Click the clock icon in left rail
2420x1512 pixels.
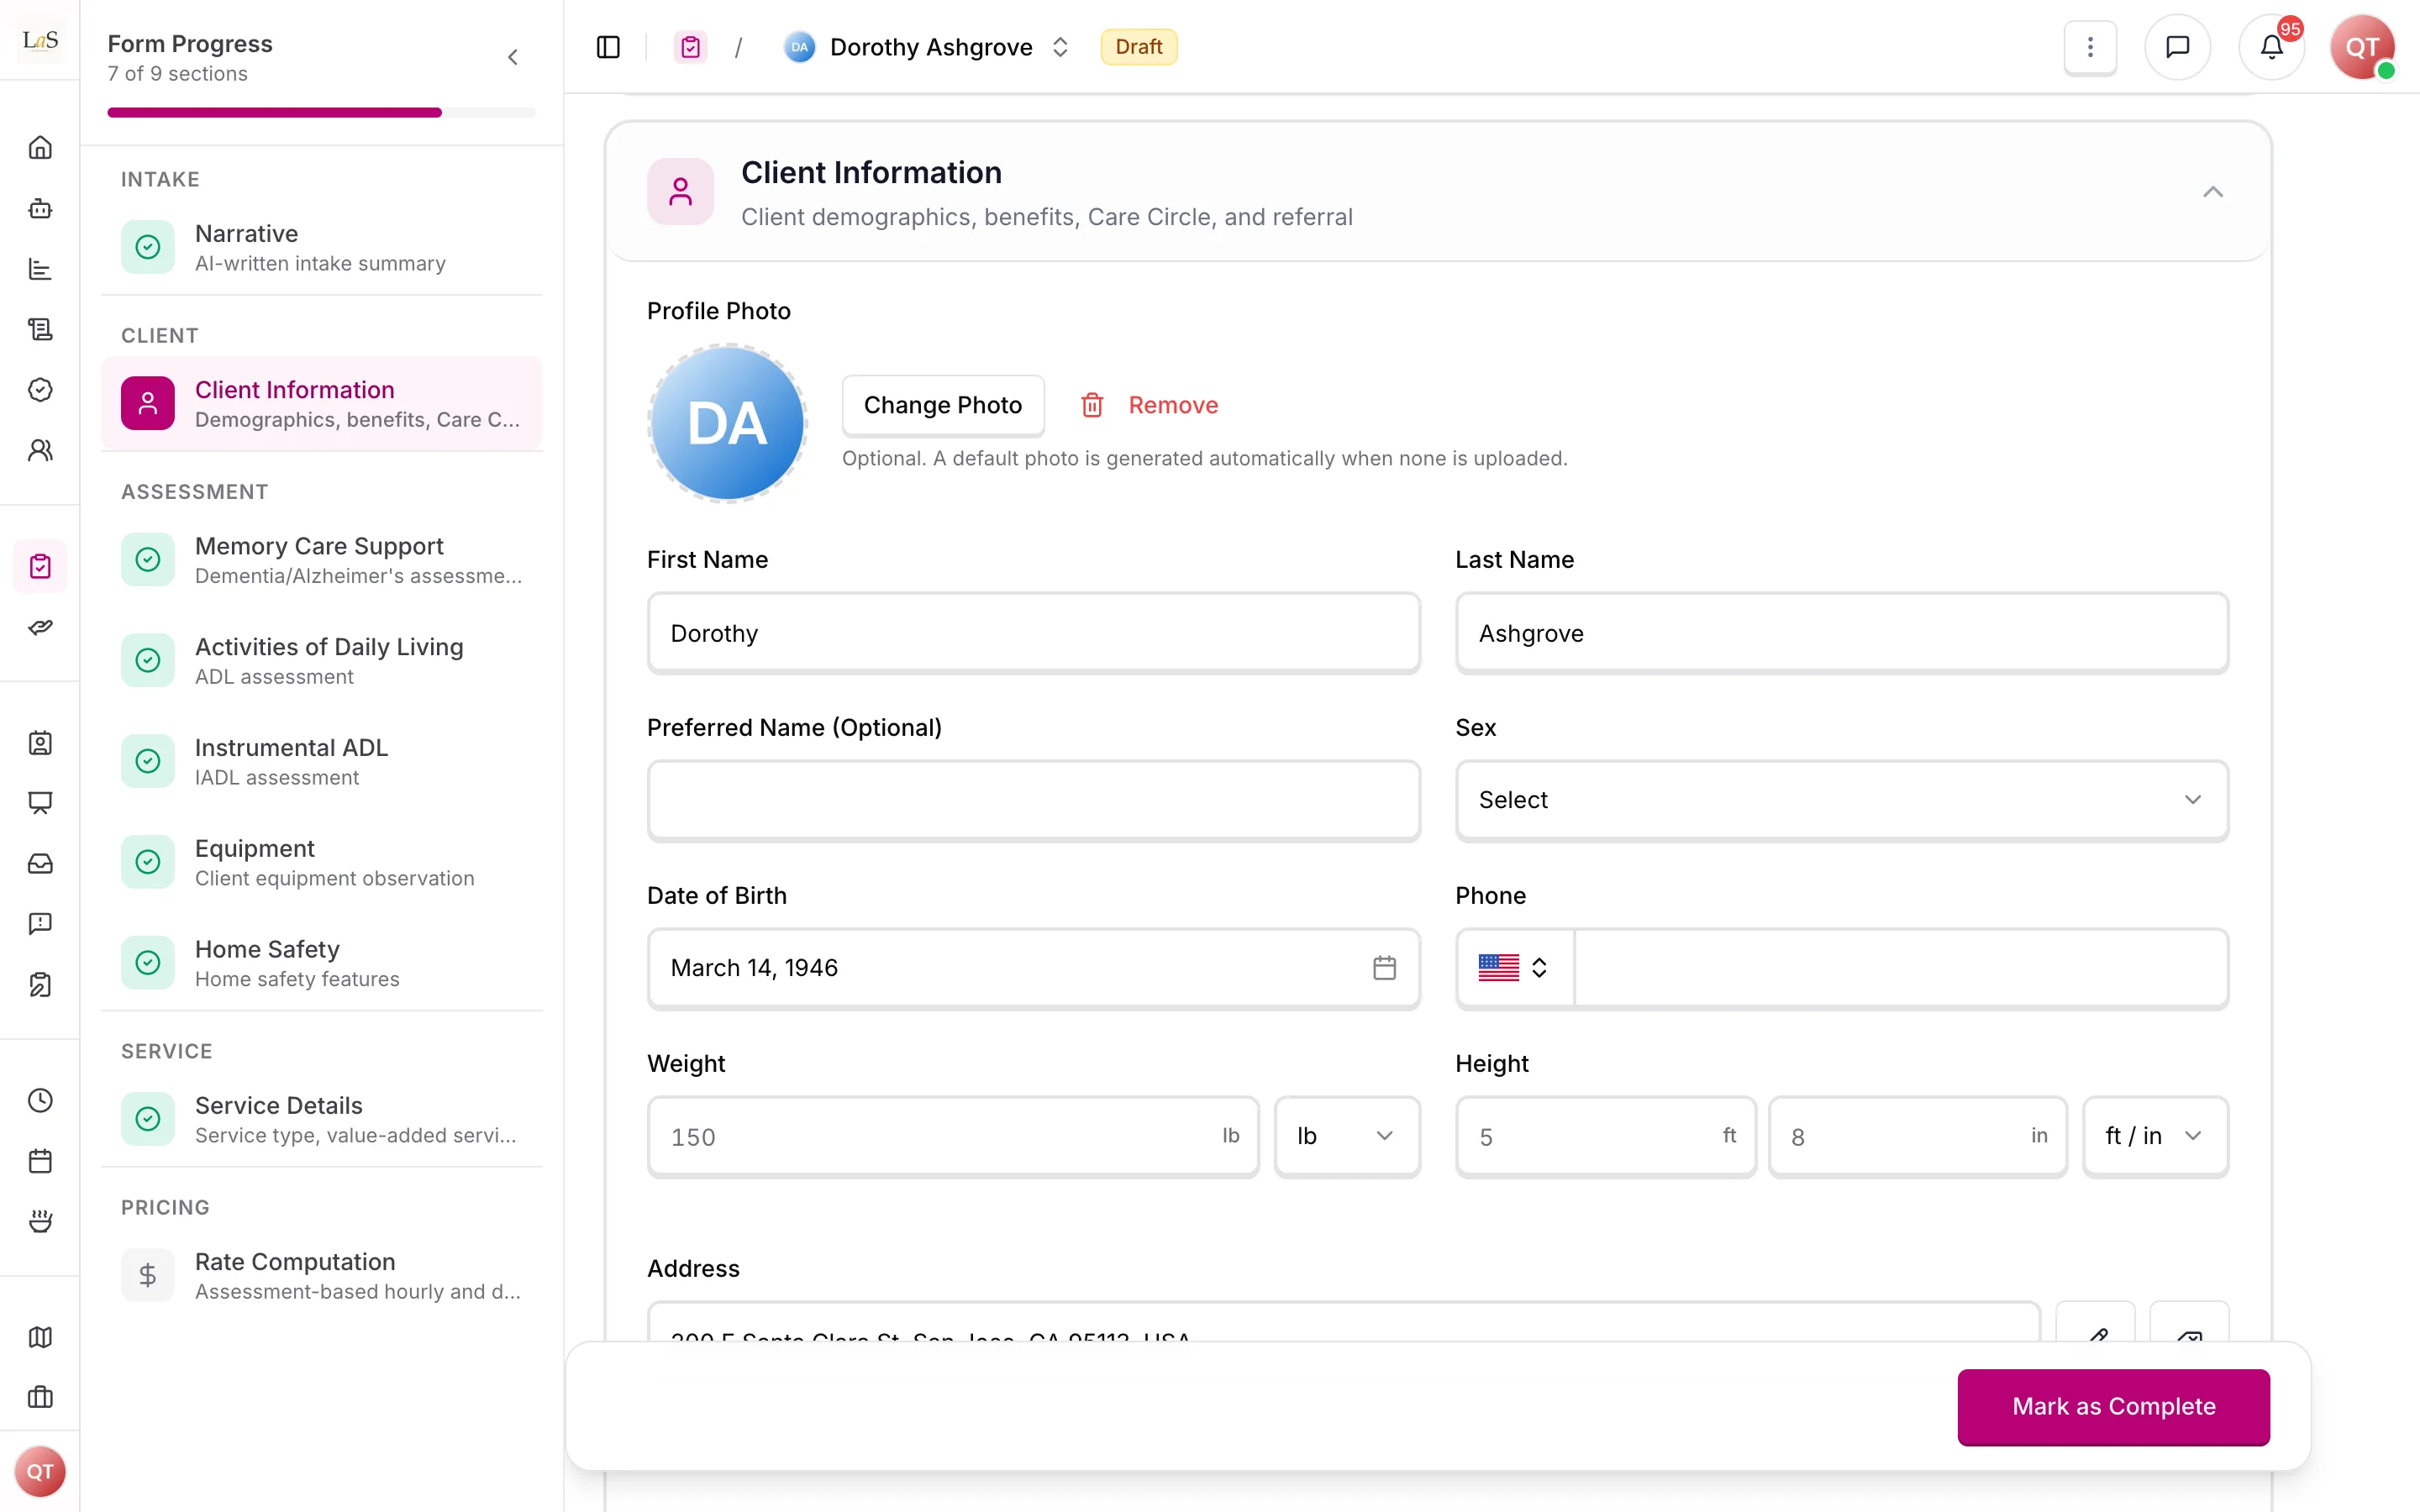pyautogui.click(x=40, y=1100)
